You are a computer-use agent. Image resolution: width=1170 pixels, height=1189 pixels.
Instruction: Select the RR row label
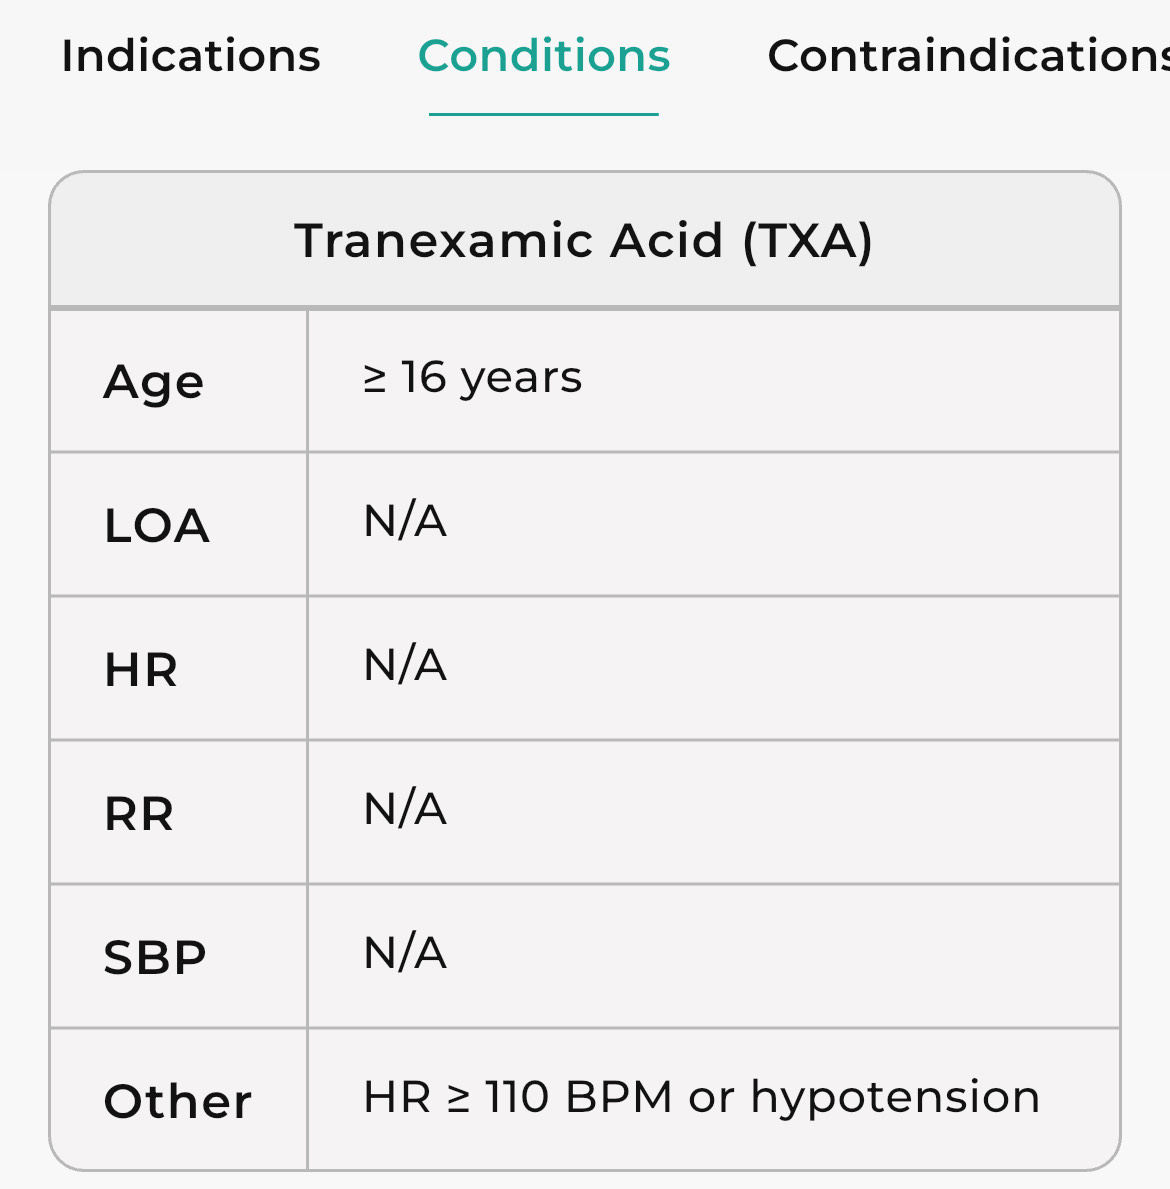tap(139, 814)
